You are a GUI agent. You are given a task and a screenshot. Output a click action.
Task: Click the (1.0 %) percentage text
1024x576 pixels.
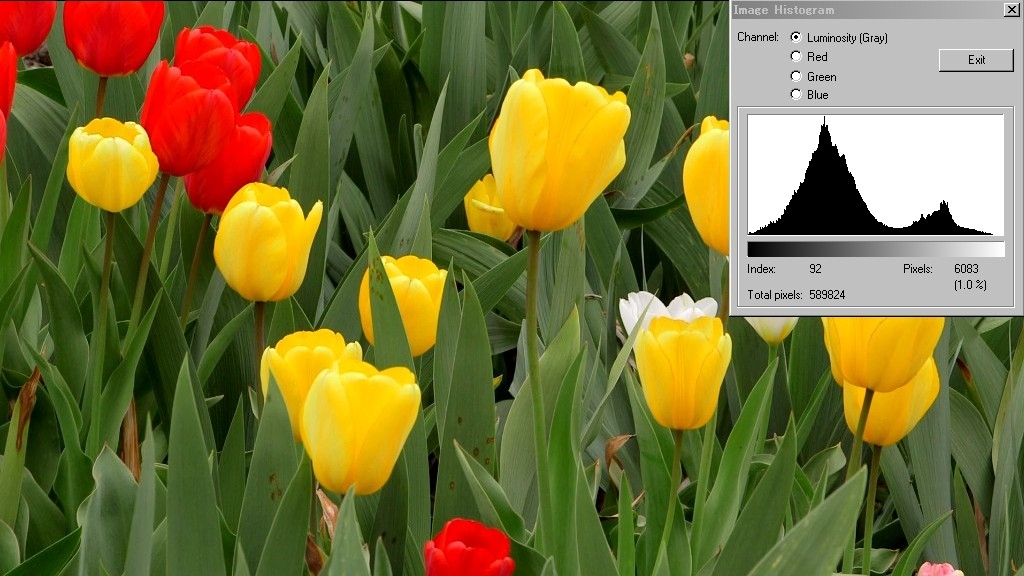[x=970, y=285]
